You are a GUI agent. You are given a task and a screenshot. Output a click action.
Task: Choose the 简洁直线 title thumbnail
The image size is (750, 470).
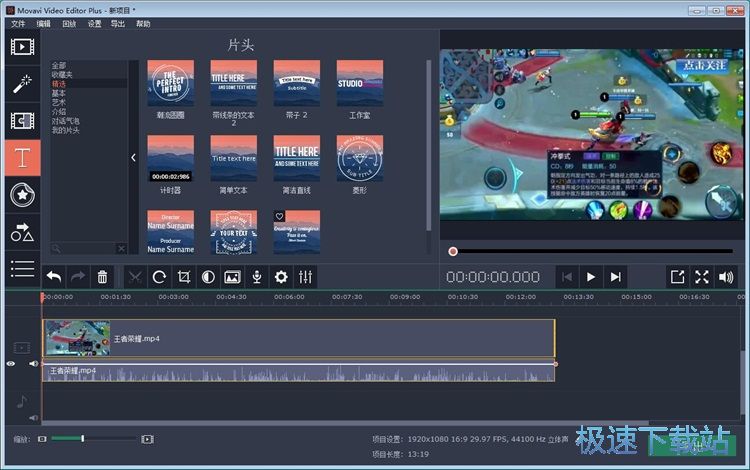(297, 158)
